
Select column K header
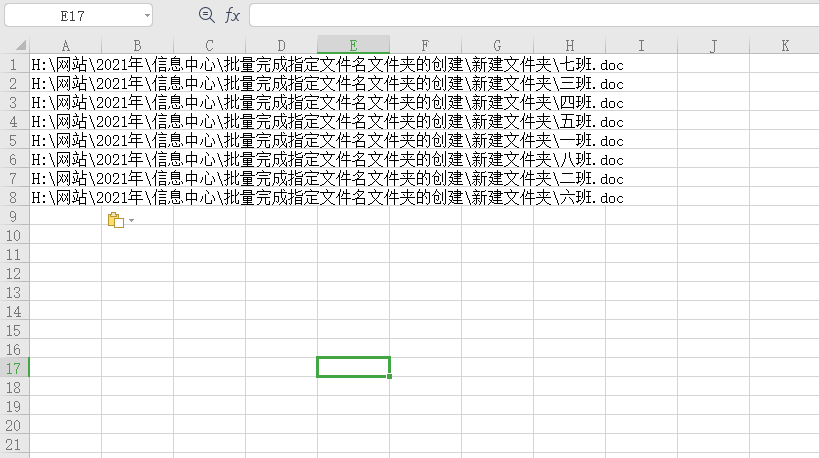click(785, 45)
